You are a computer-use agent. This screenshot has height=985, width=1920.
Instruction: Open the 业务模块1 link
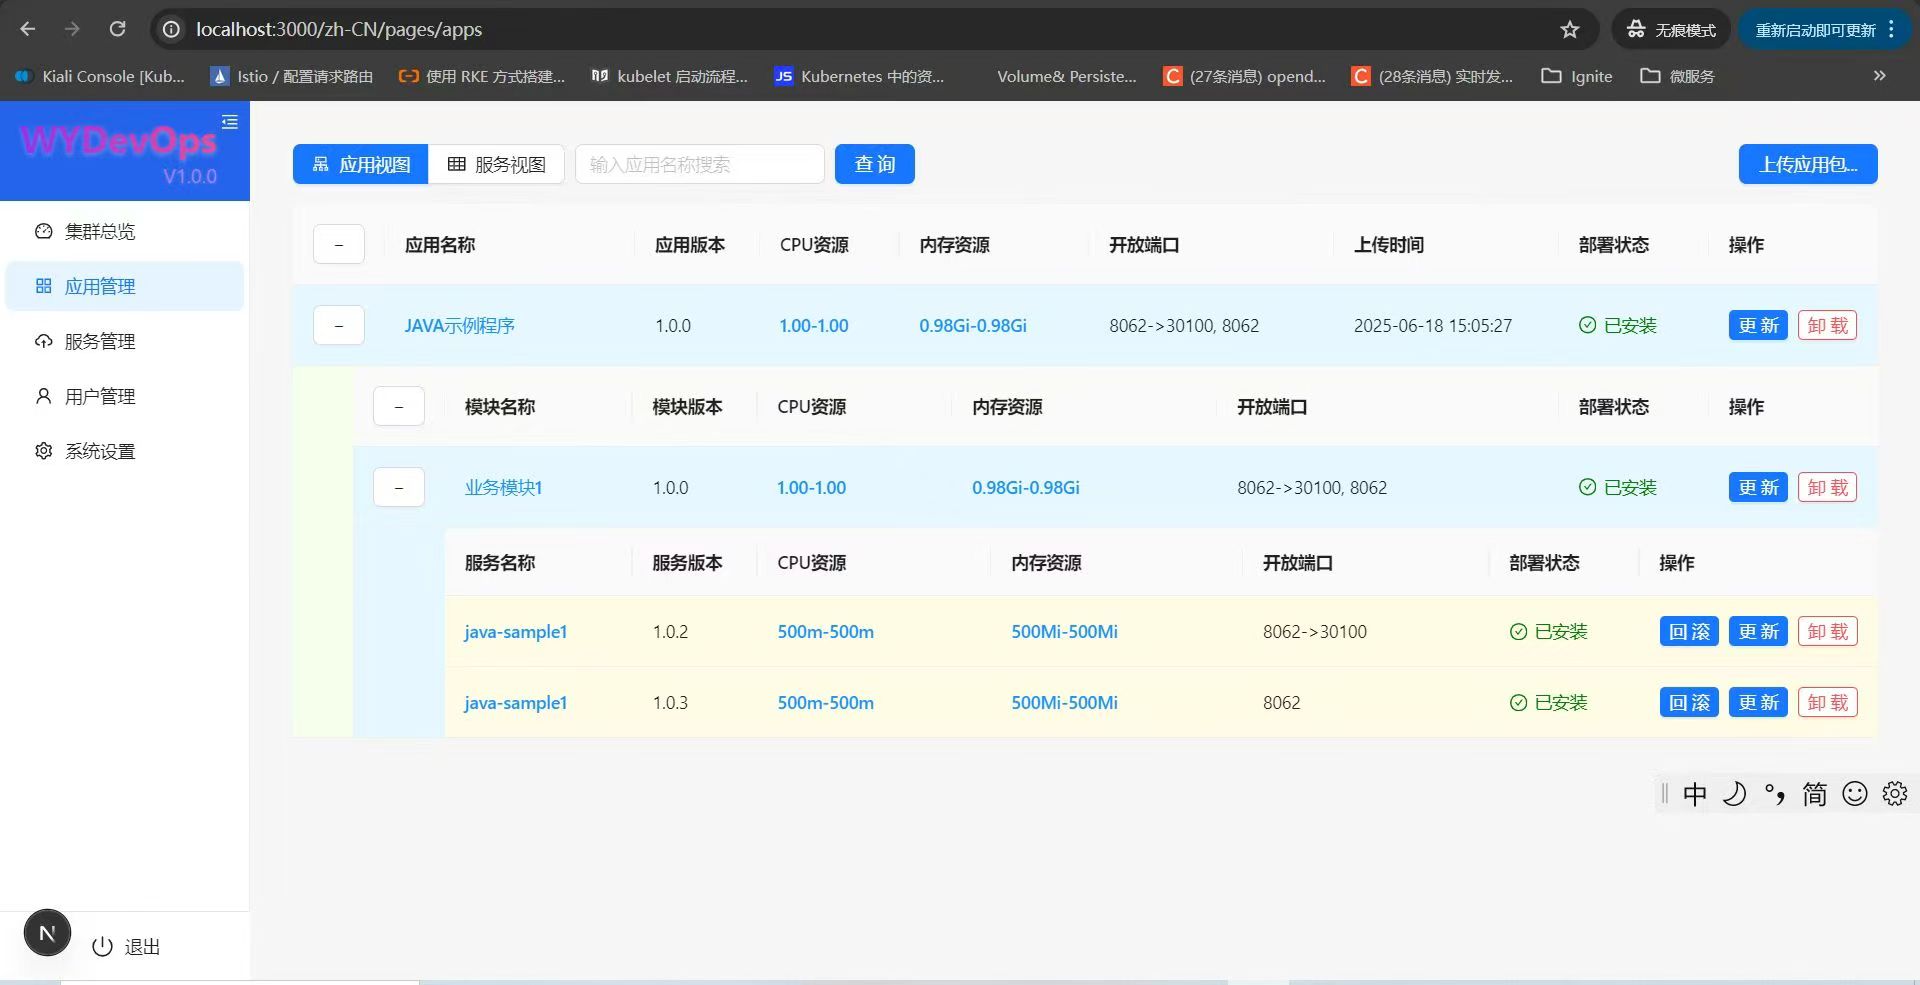point(503,487)
